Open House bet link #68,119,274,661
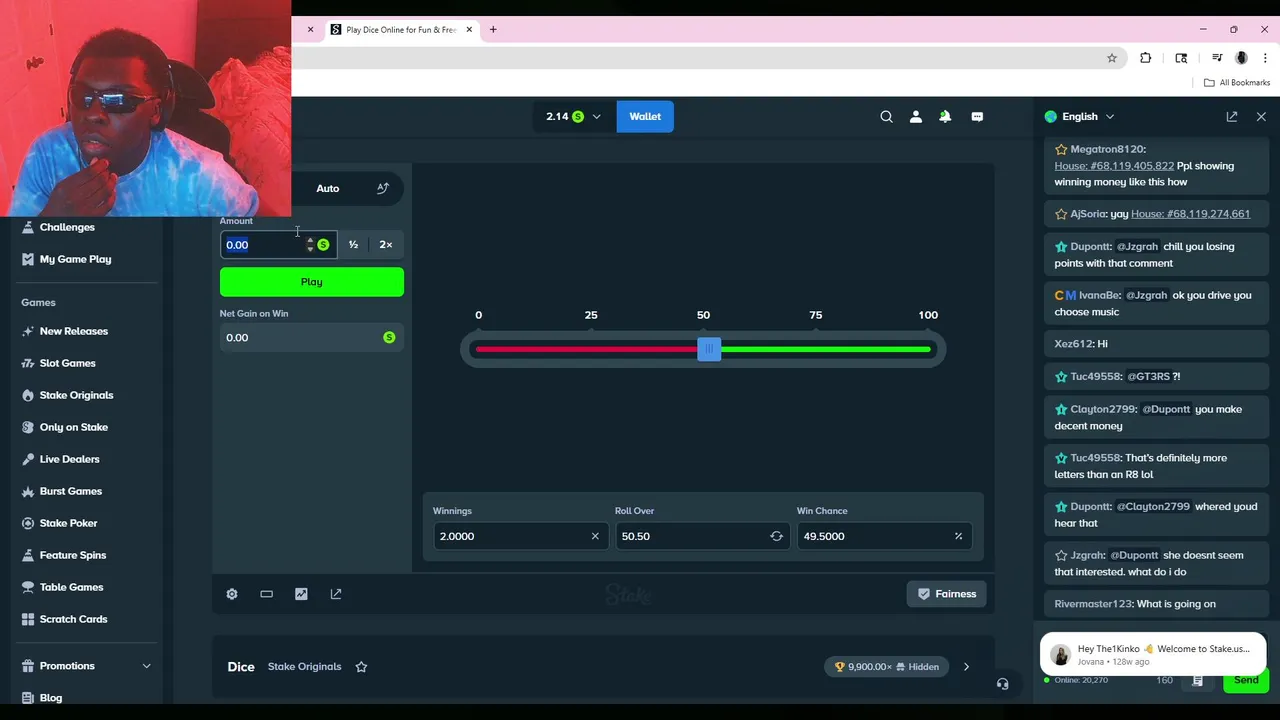 pyautogui.click(x=1190, y=214)
